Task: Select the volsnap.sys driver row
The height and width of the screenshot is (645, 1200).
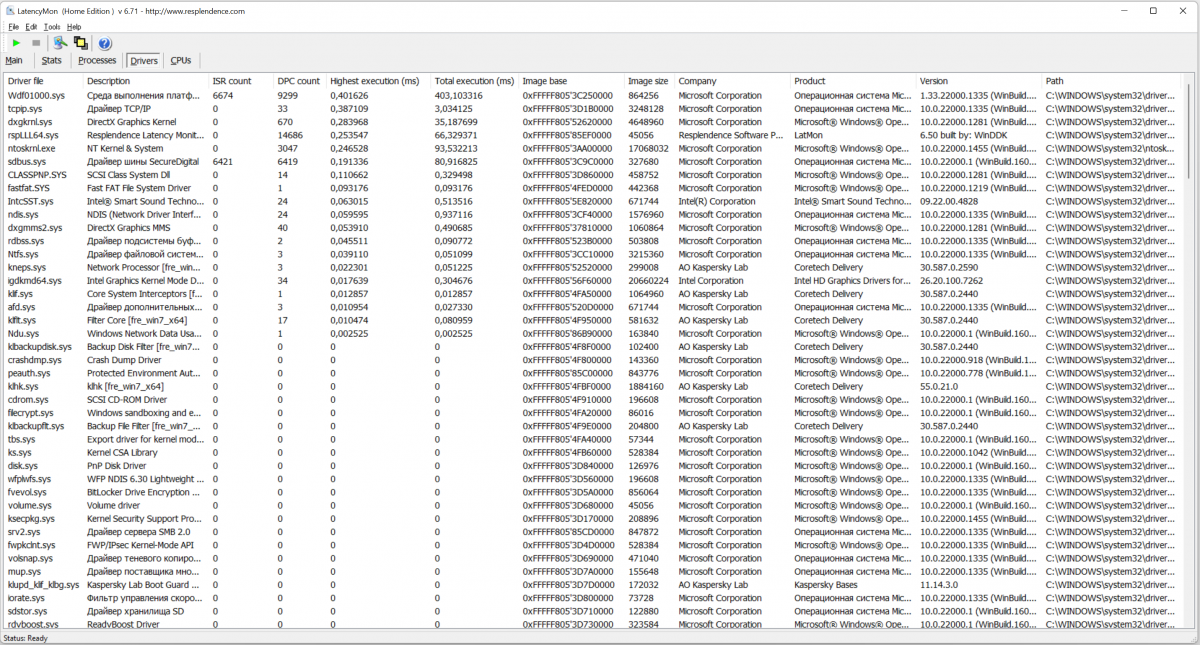Action: (x=593, y=558)
